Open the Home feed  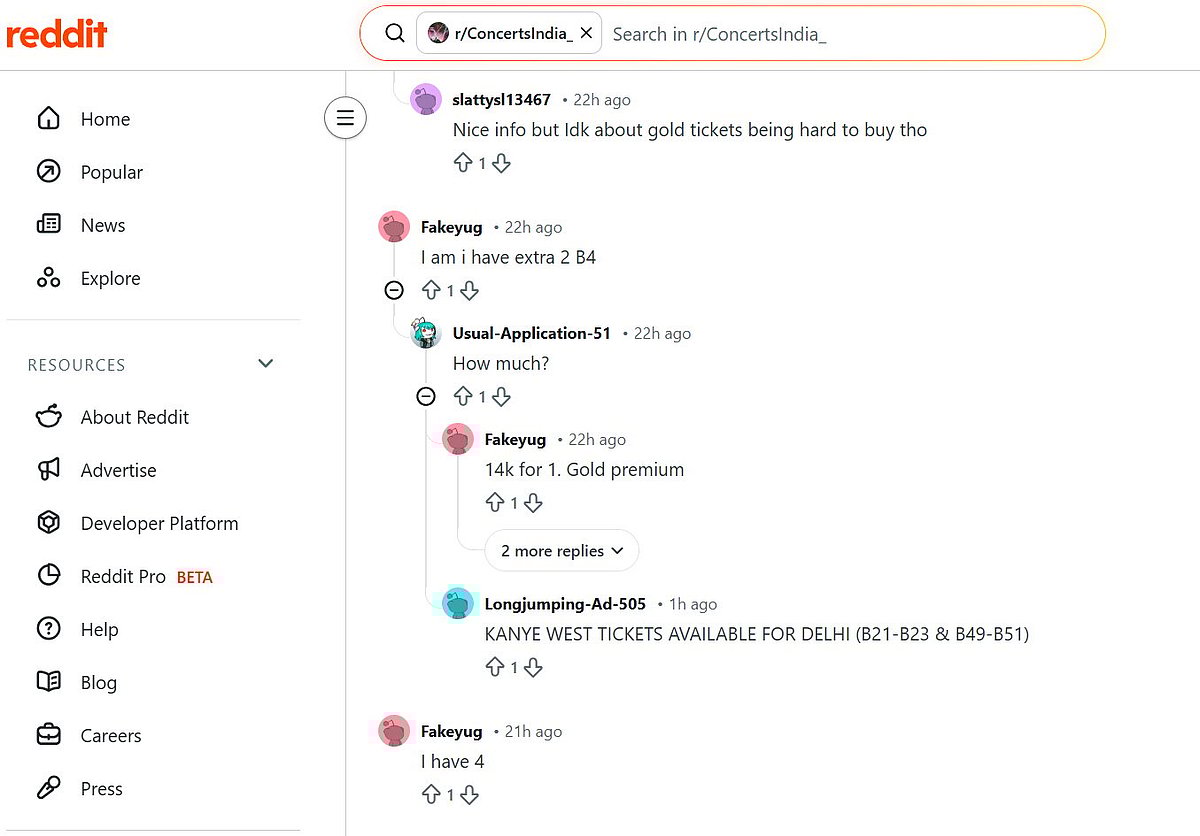click(x=105, y=119)
